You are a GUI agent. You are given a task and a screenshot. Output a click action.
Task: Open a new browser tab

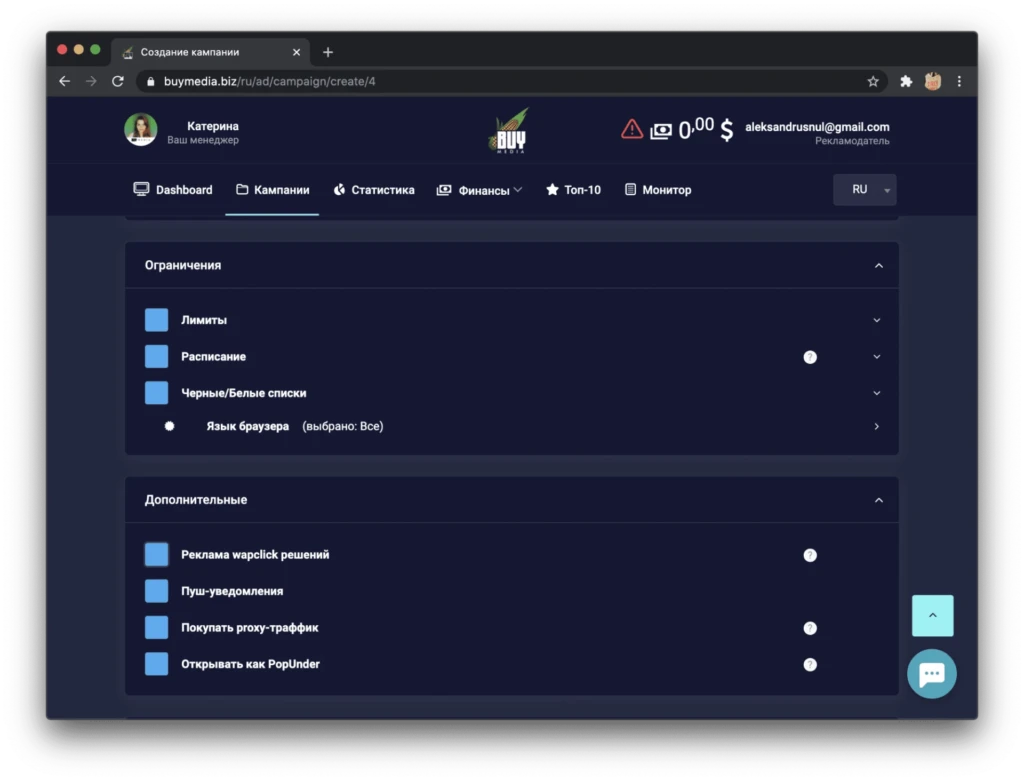point(328,52)
